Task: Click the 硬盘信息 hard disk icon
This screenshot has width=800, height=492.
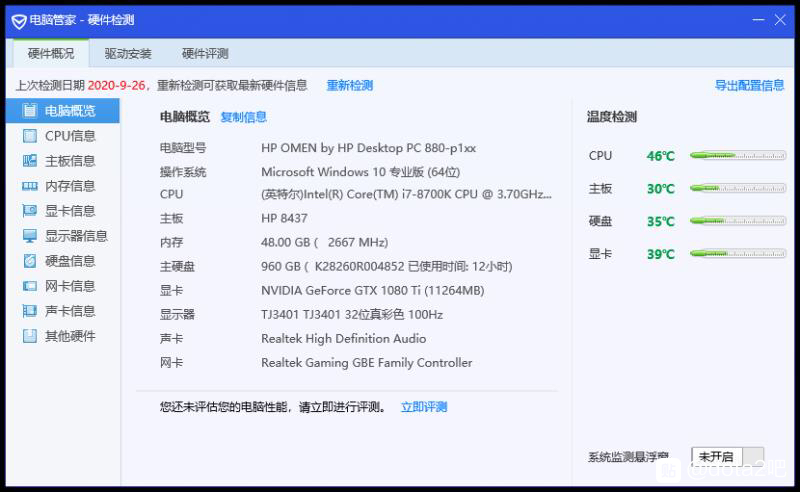Action: pos(30,261)
